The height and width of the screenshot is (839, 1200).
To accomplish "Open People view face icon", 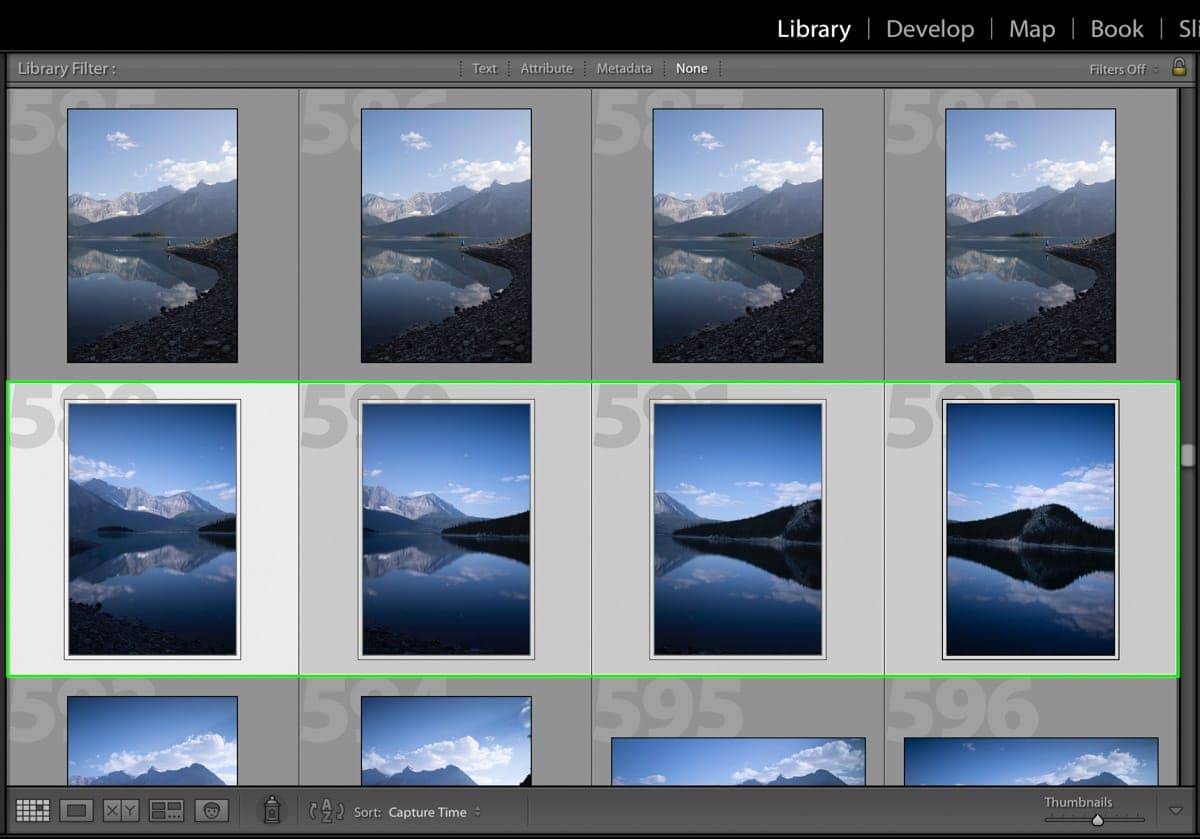I will [x=211, y=811].
